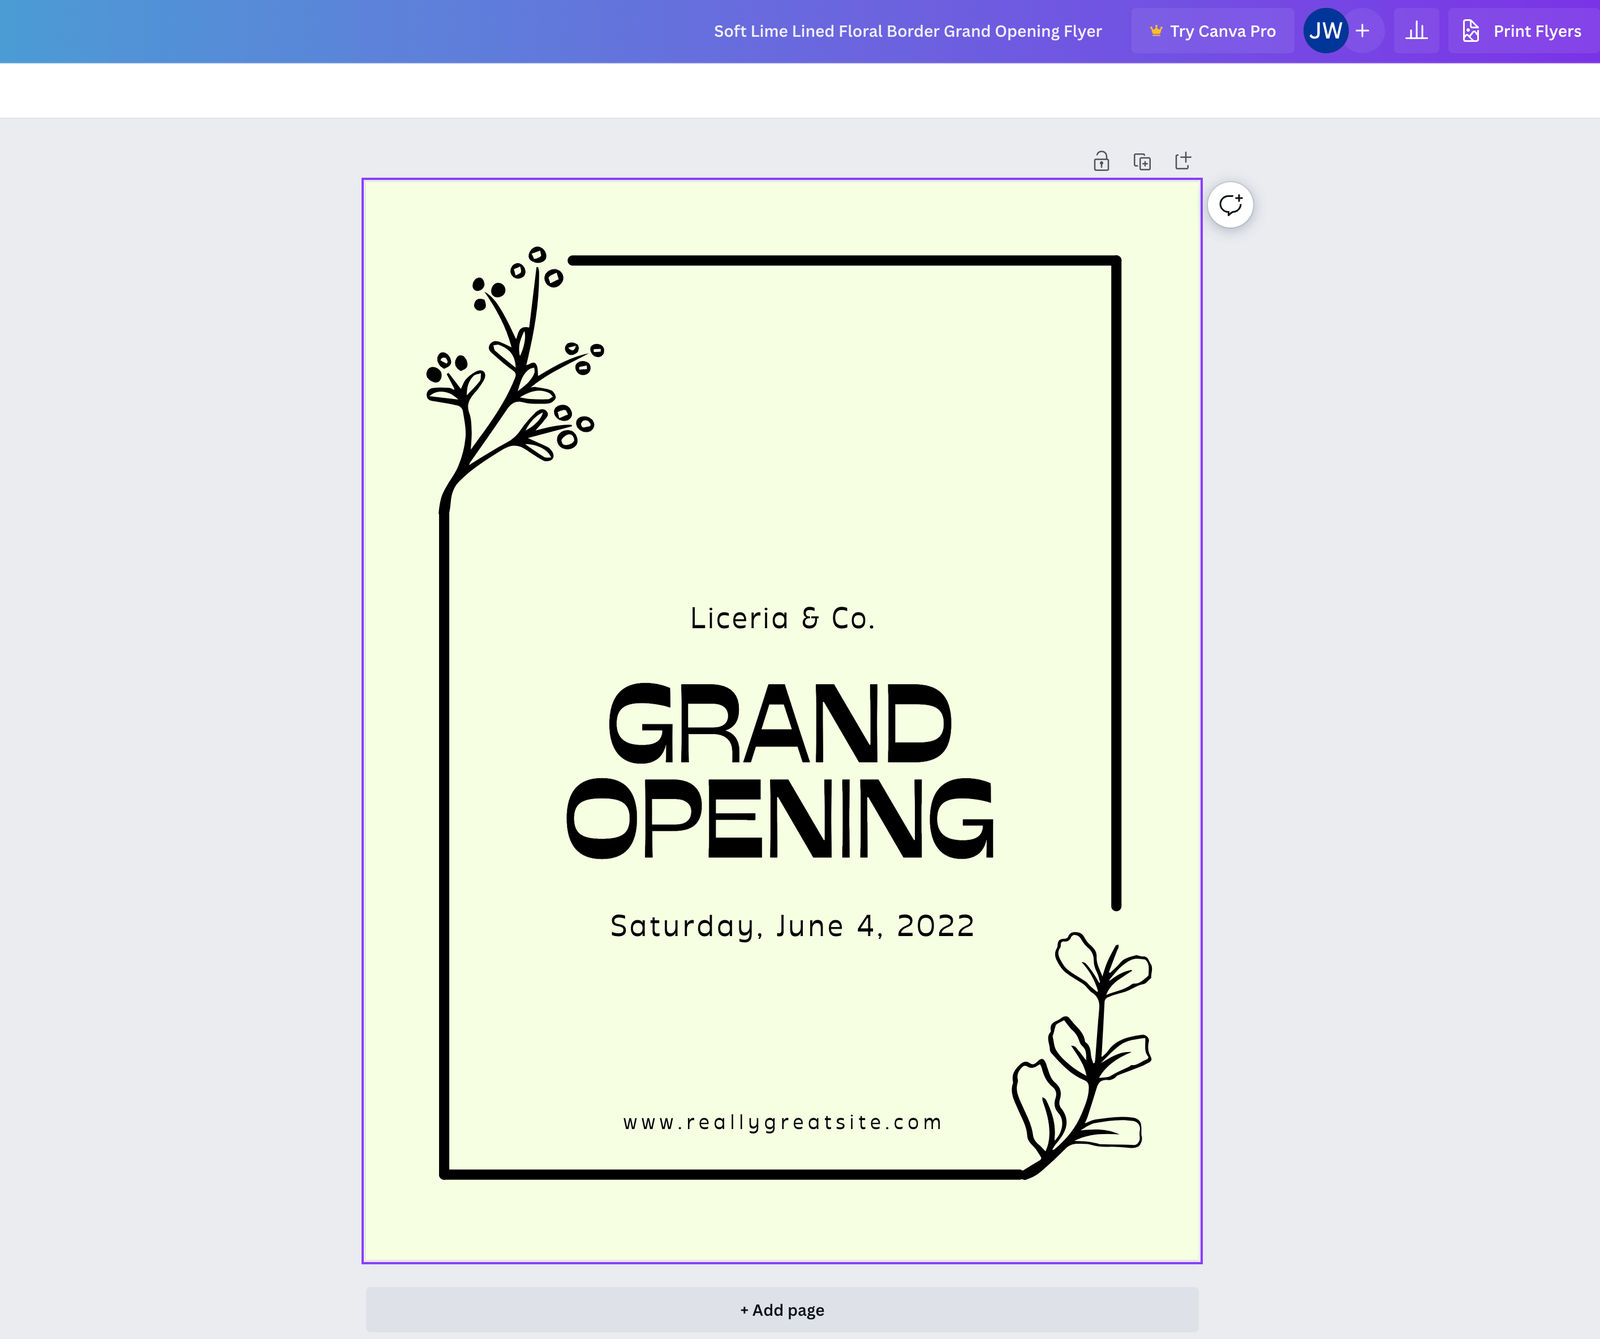Open design insights with the bar chart icon

coord(1416,30)
